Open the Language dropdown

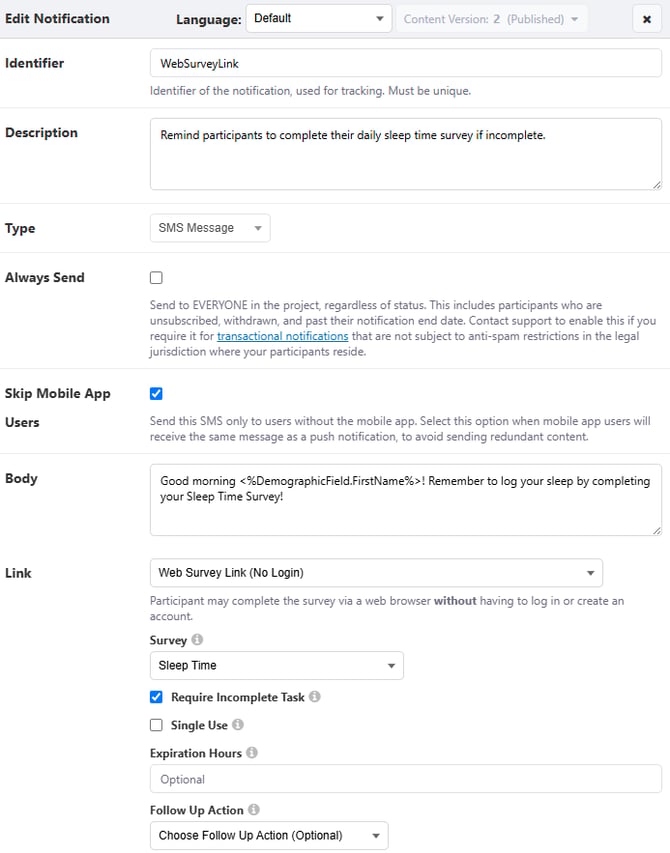pyautogui.click(x=319, y=19)
